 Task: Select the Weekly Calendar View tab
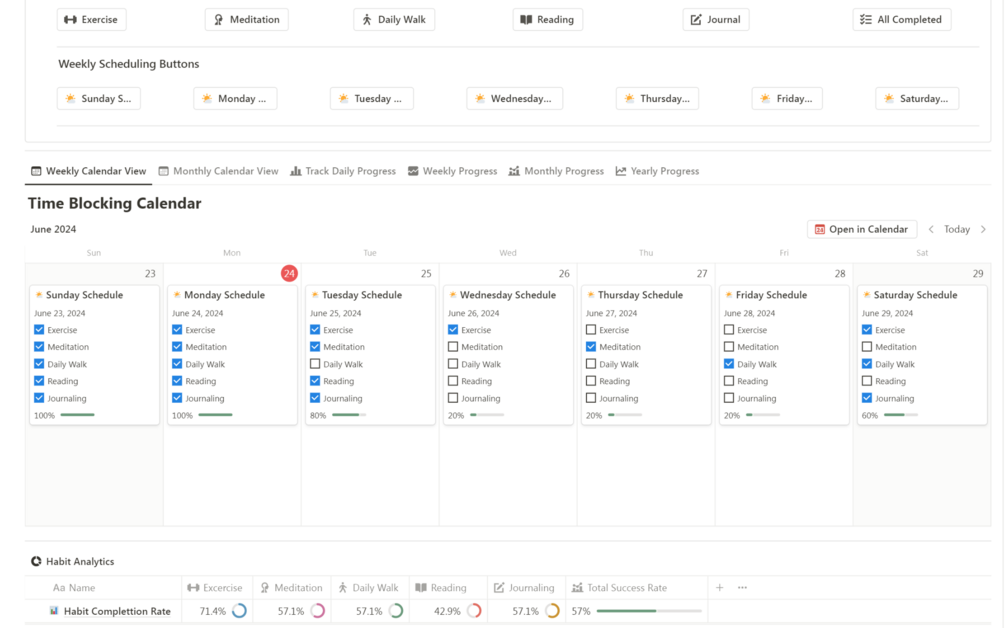[88, 171]
